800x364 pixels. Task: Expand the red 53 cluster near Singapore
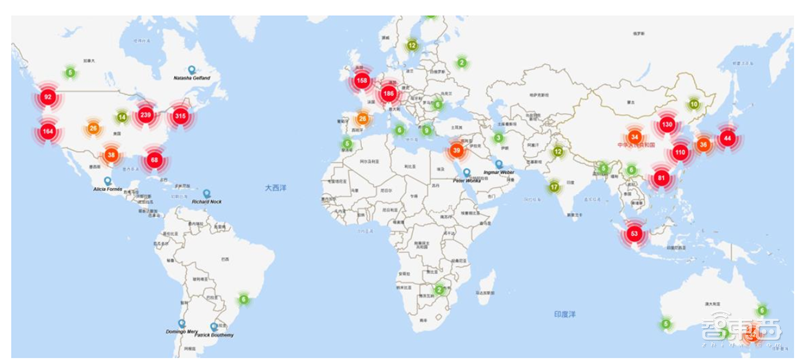[x=634, y=234]
